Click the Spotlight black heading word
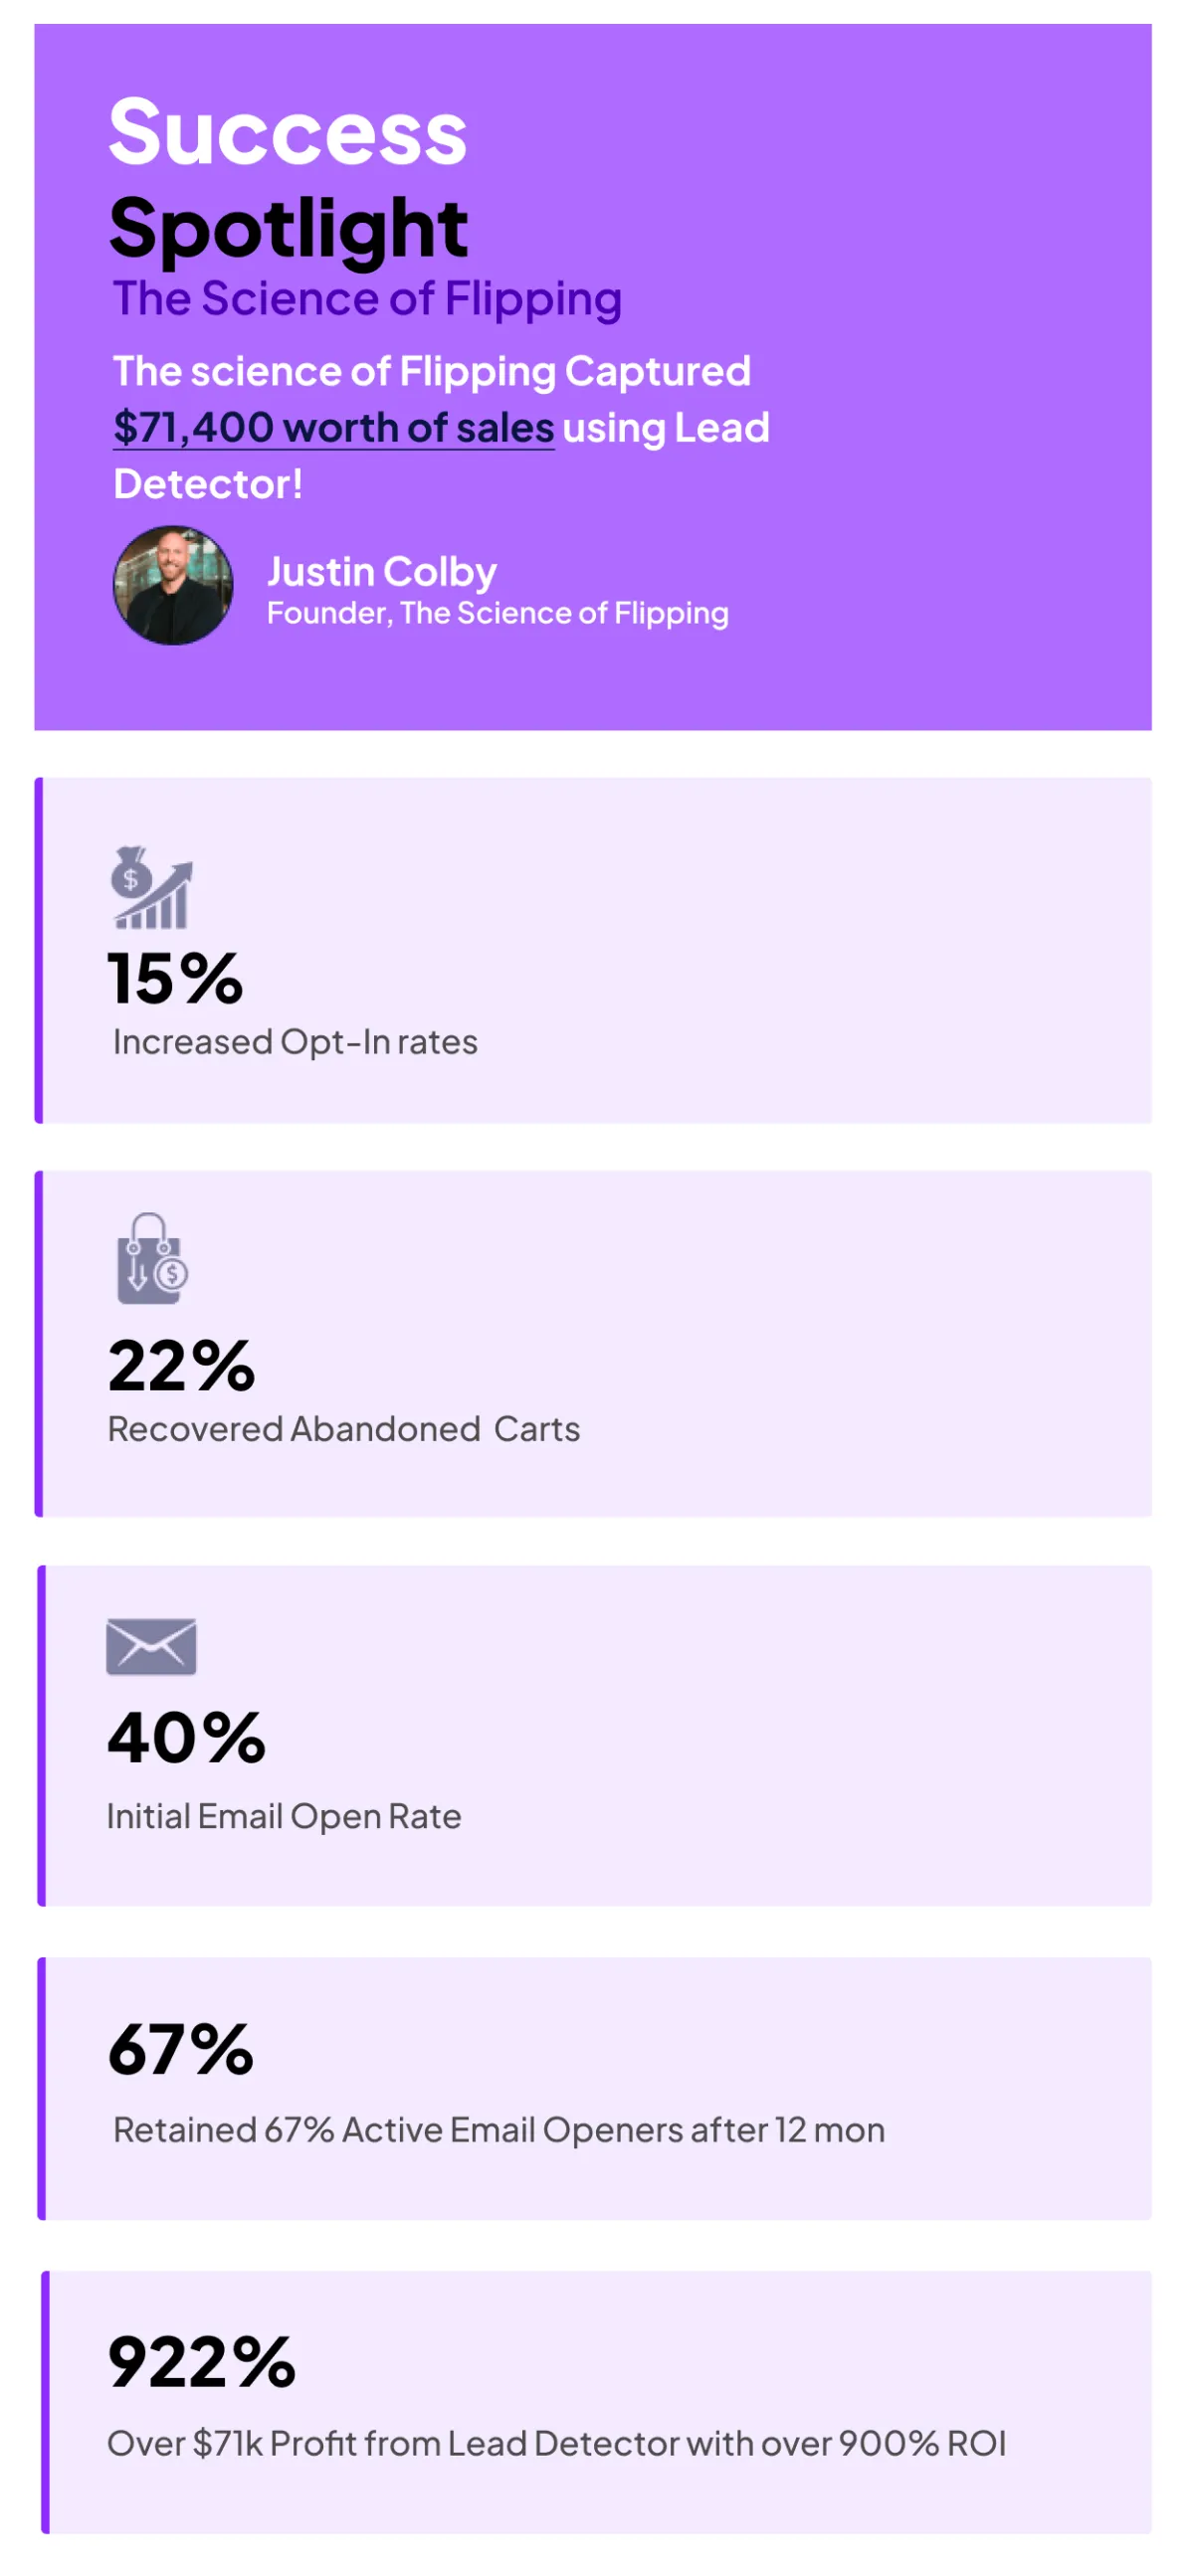Viewport: 1194px width, 2576px height. point(288,229)
